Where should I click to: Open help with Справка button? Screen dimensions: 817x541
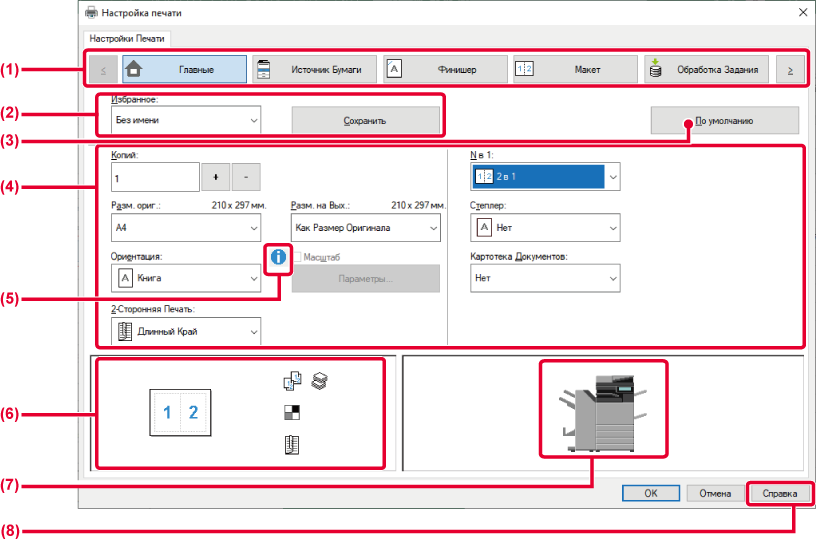[780, 493]
